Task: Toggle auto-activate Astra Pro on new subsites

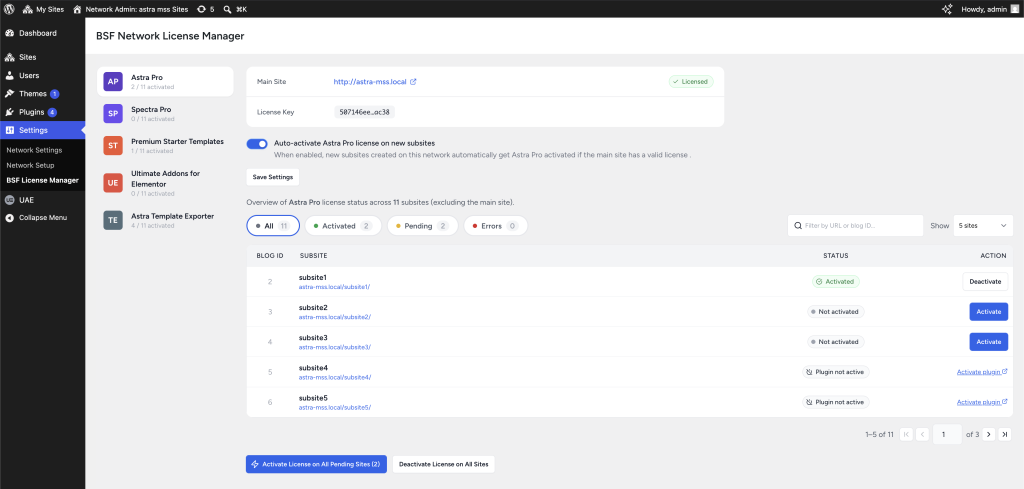Action: [x=257, y=144]
